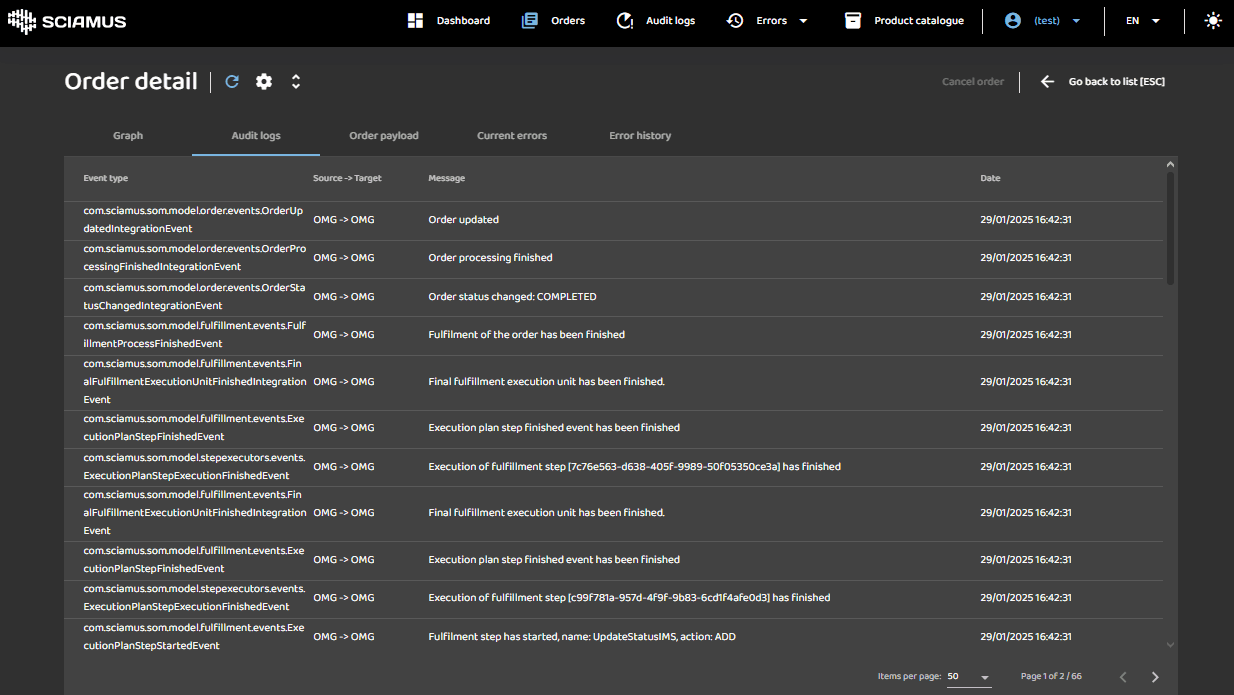The height and width of the screenshot is (695, 1234).
Task: Change the items per page selector
Action: 969,677
